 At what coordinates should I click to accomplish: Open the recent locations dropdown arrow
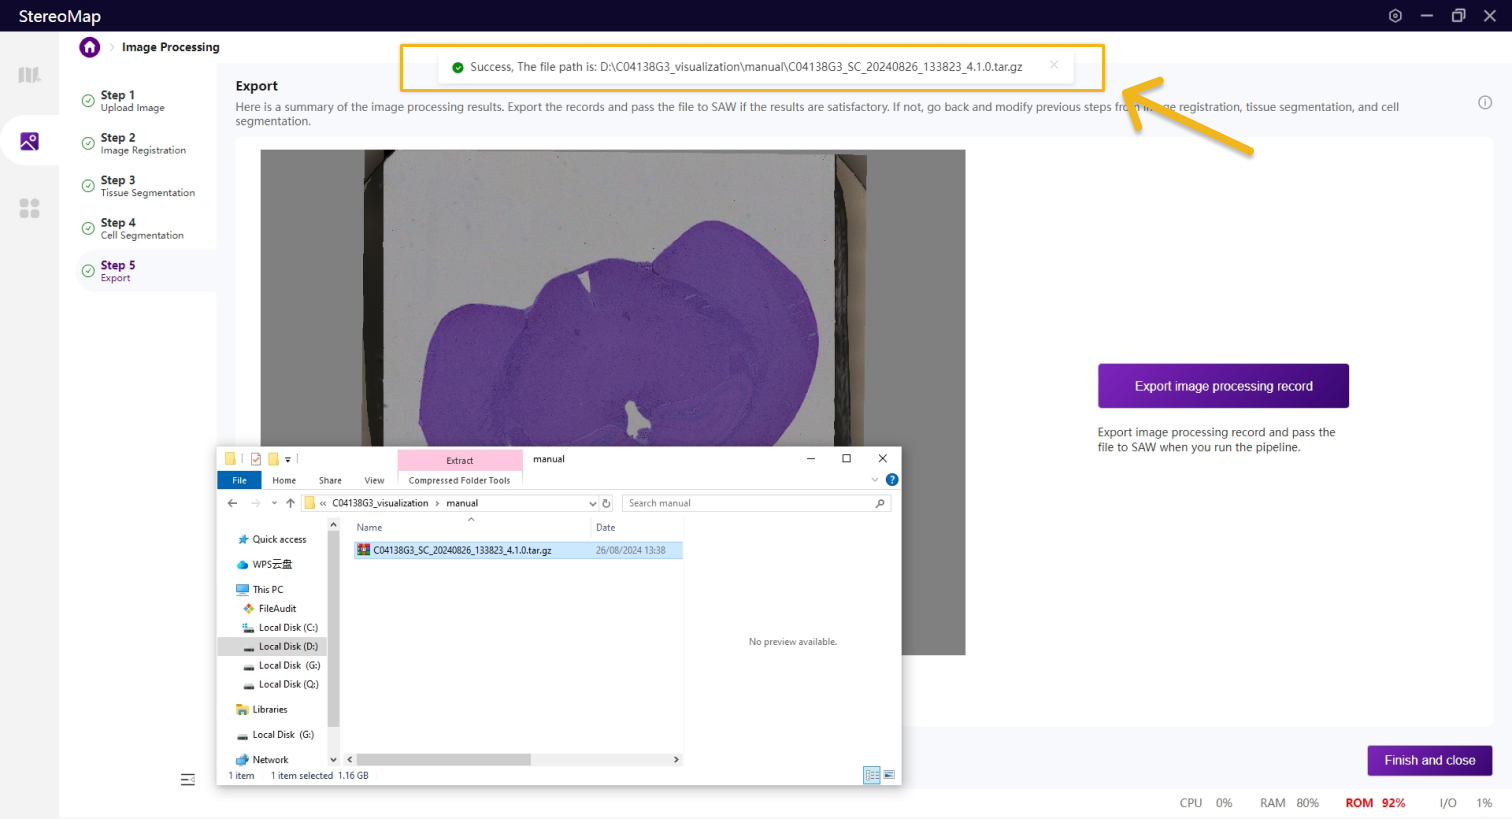tap(274, 503)
